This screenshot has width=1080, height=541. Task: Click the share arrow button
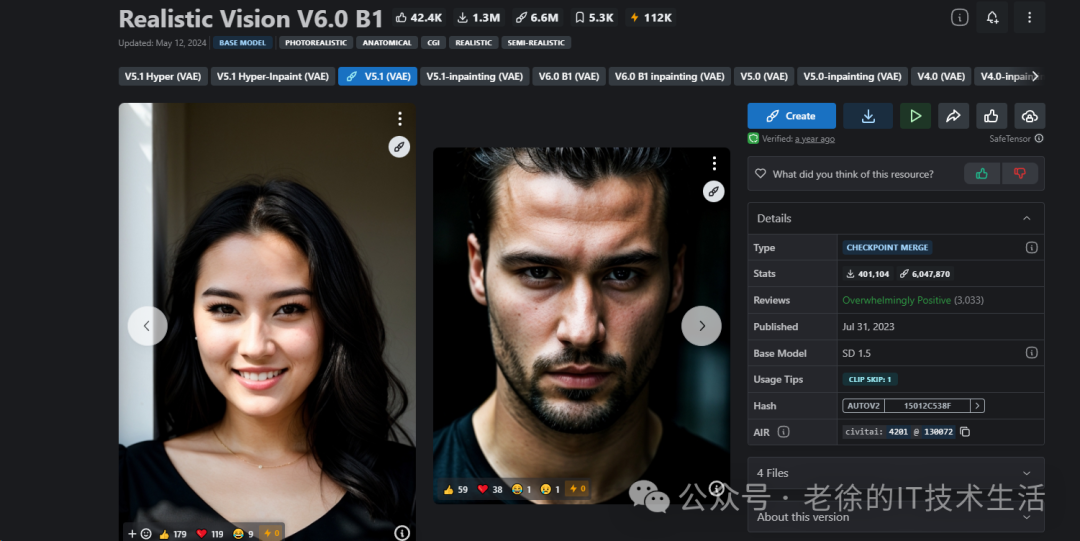pos(953,116)
